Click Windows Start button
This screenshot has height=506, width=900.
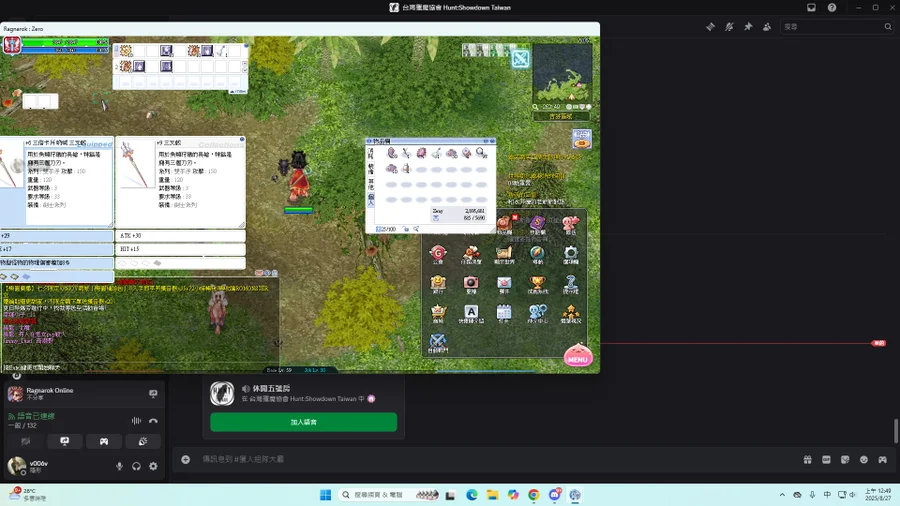[x=325, y=495]
